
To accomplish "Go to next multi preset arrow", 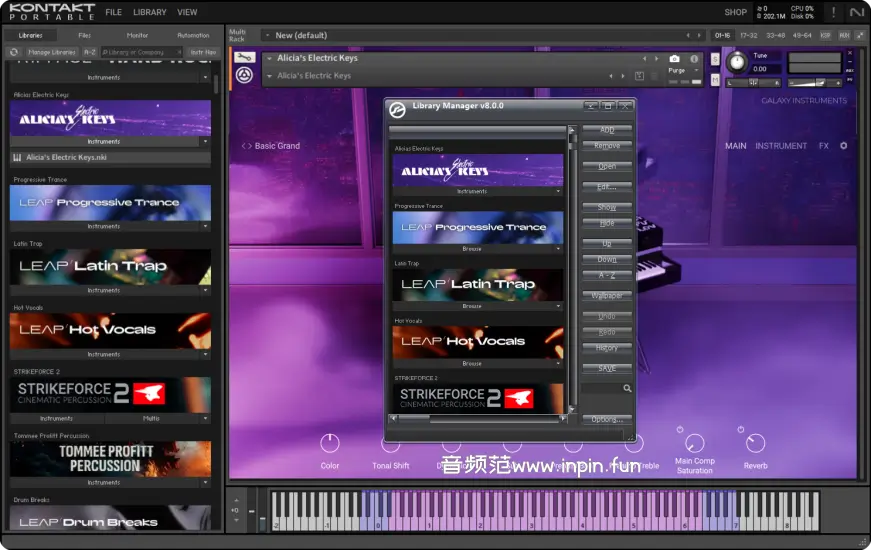I will (699, 35).
